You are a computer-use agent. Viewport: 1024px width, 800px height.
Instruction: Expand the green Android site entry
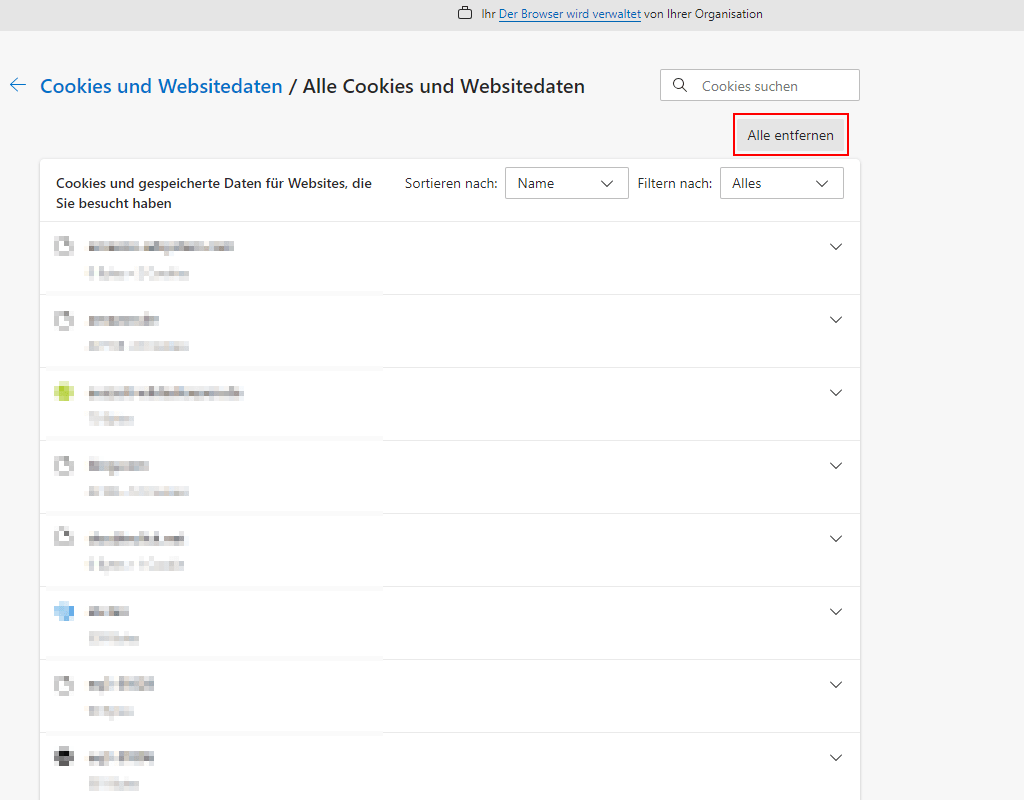pyautogui.click(x=836, y=392)
